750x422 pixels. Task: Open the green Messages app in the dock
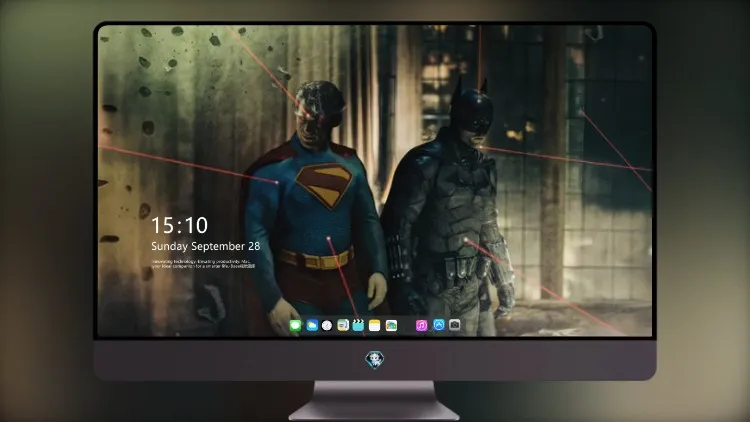click(x=296, y=325)
